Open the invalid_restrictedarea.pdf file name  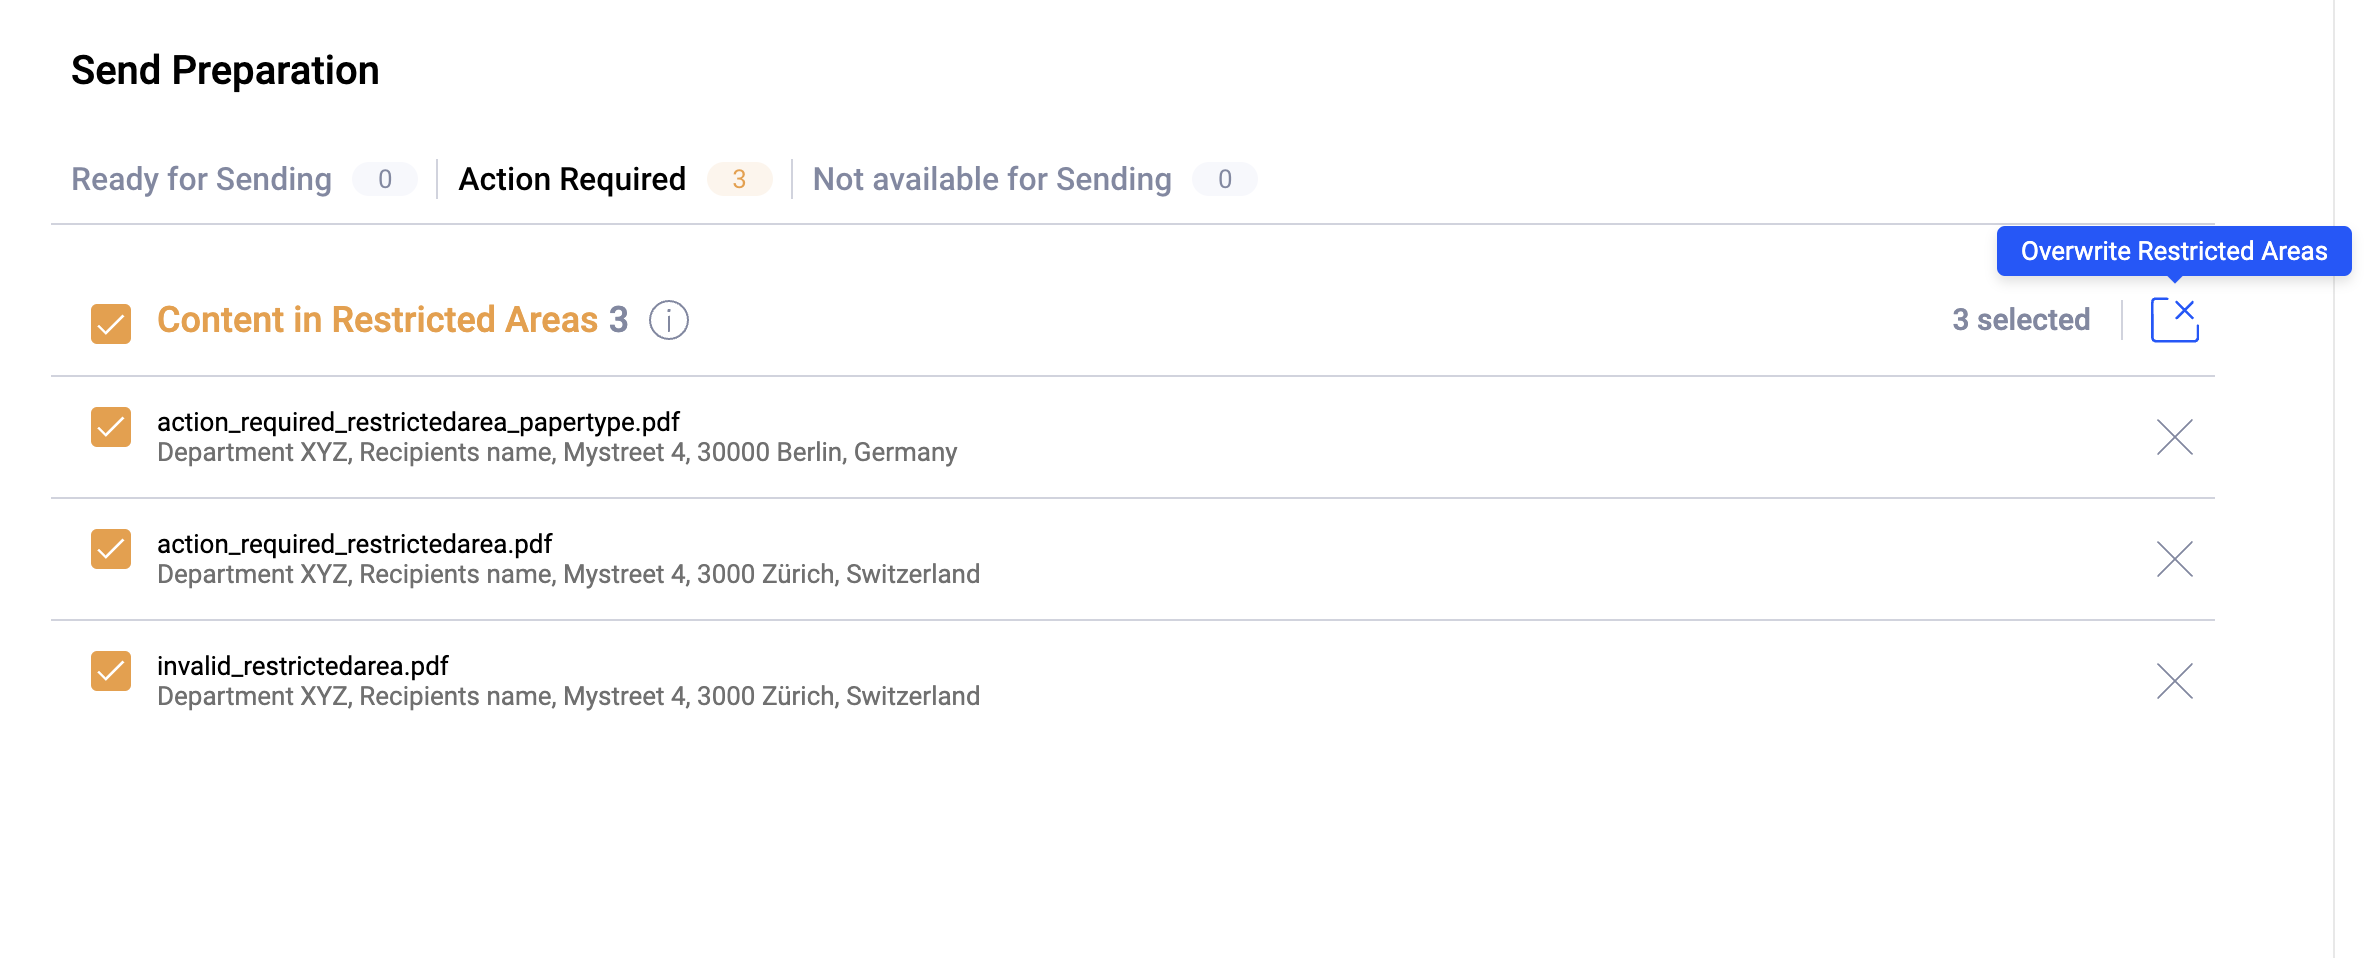coord(303,666)
